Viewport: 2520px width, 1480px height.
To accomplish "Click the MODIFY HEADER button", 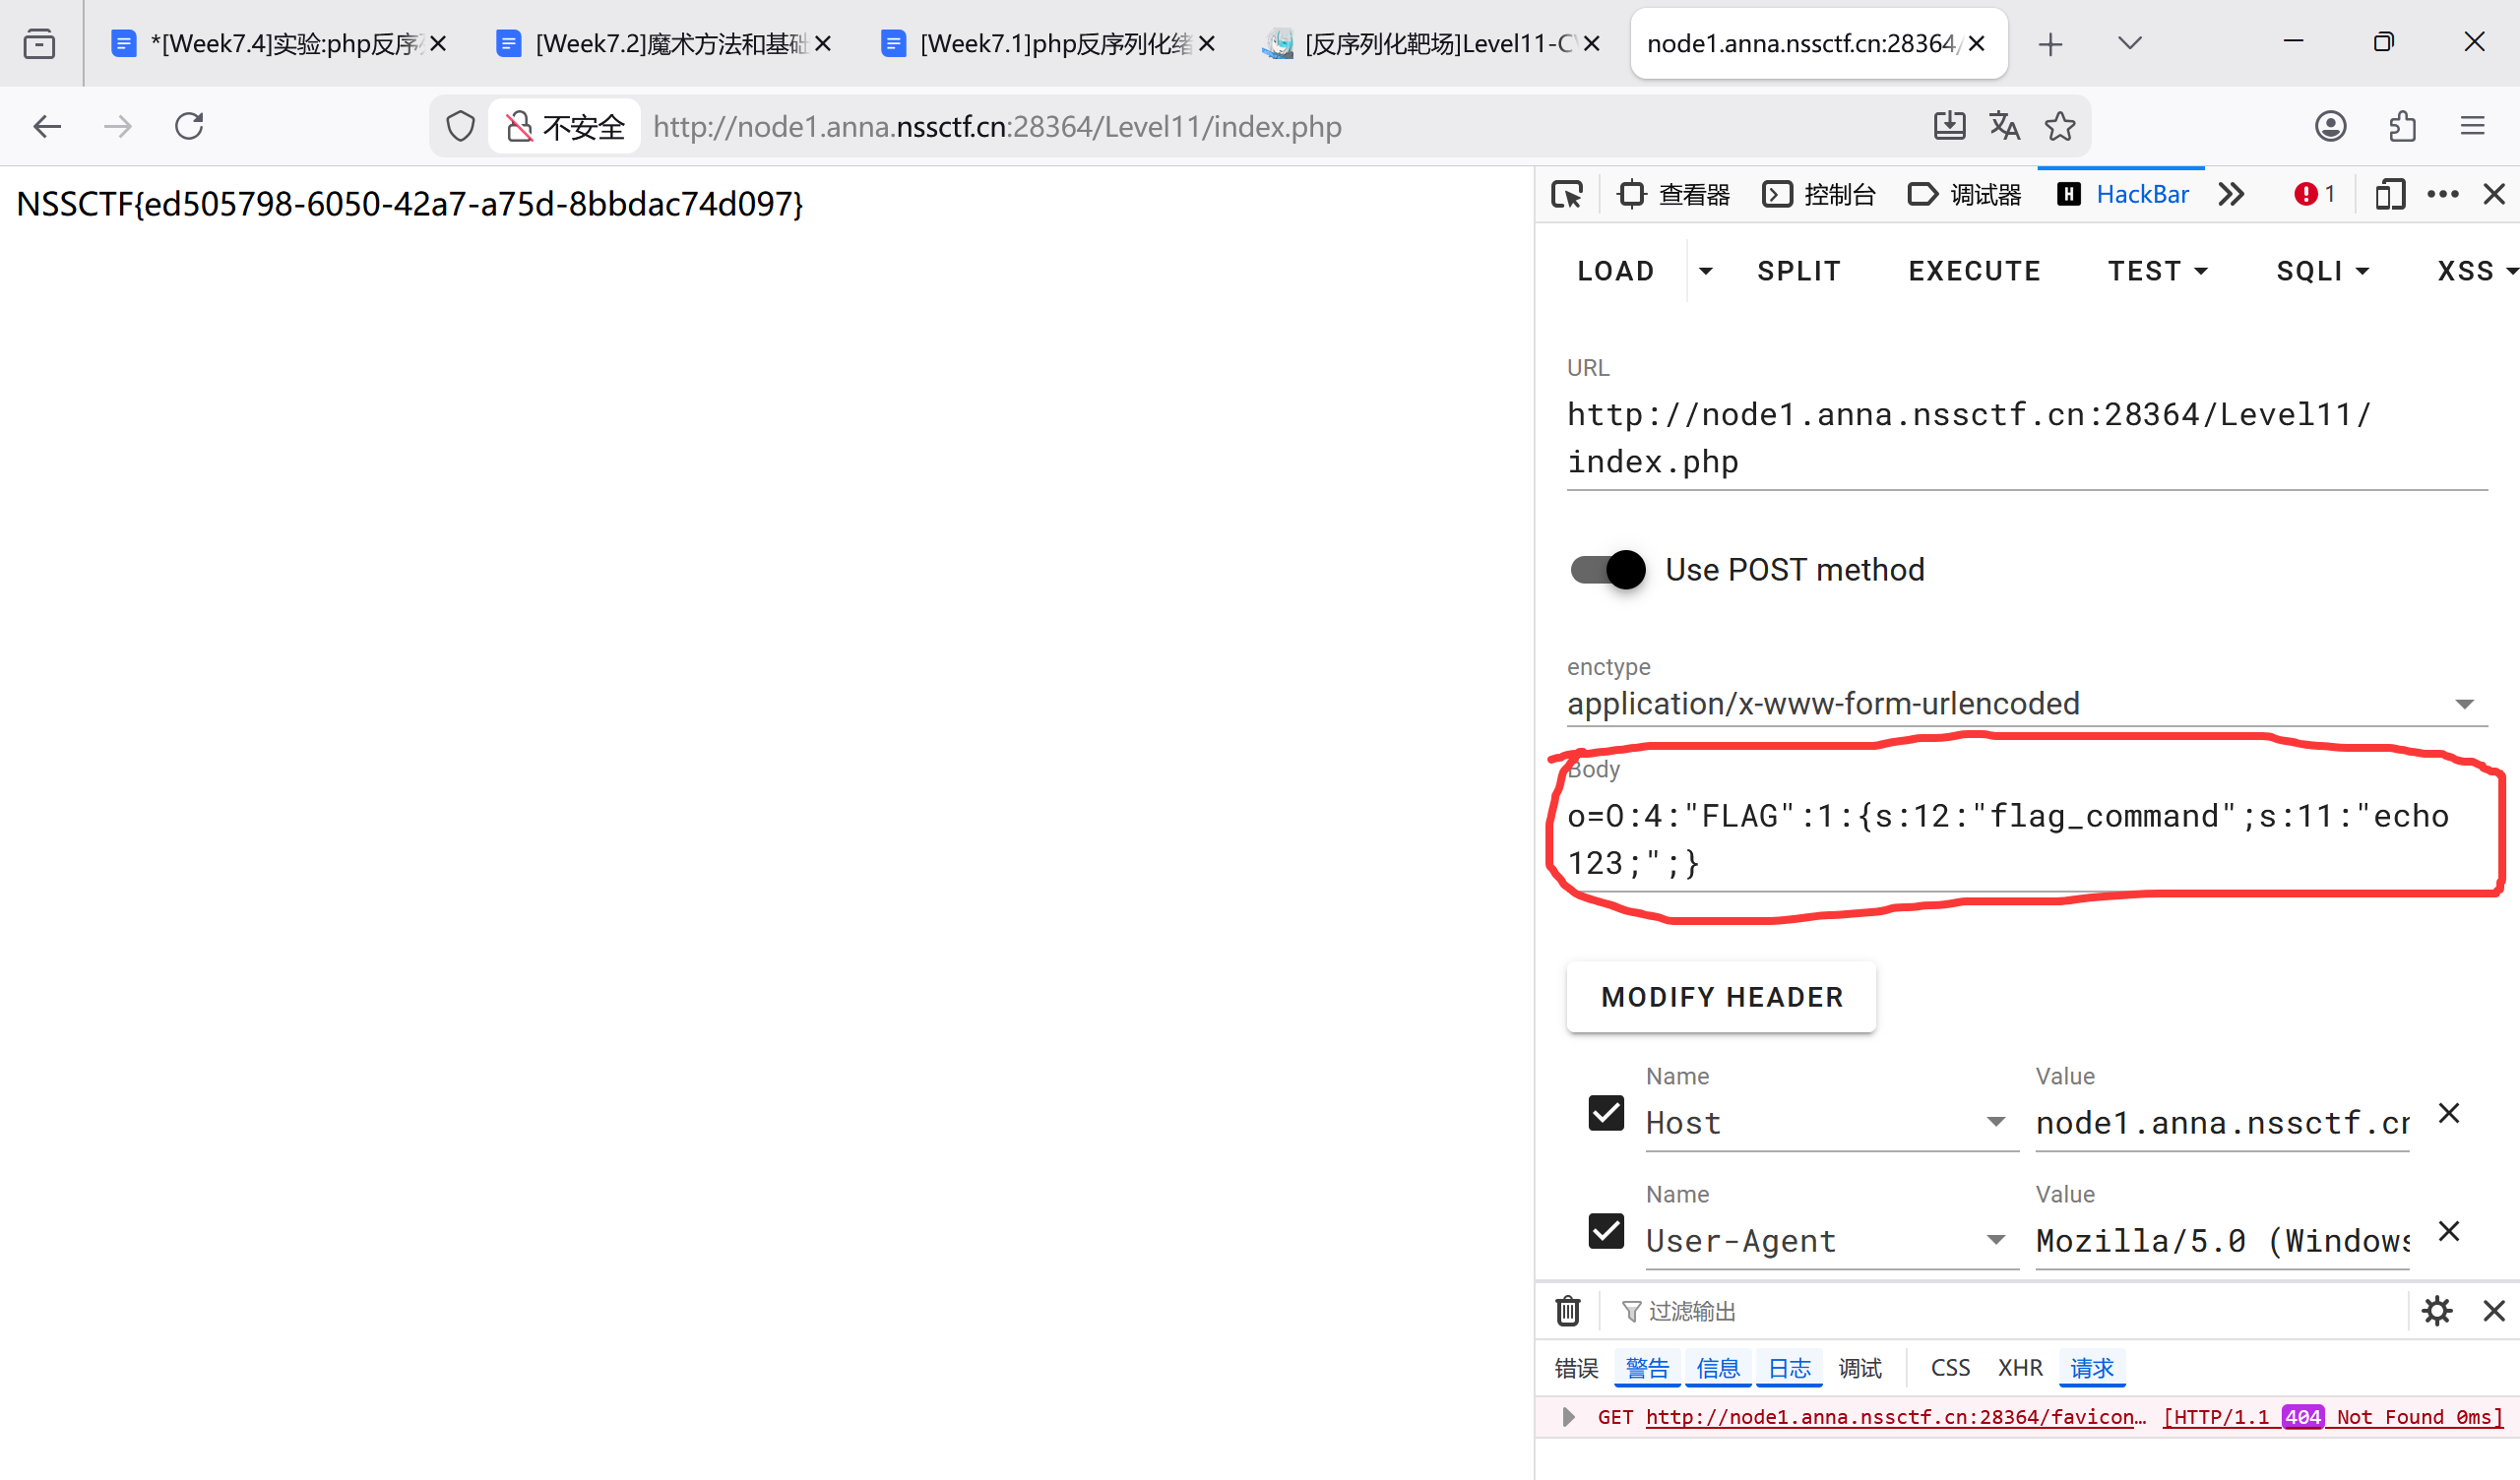I will click(1721, 997).
